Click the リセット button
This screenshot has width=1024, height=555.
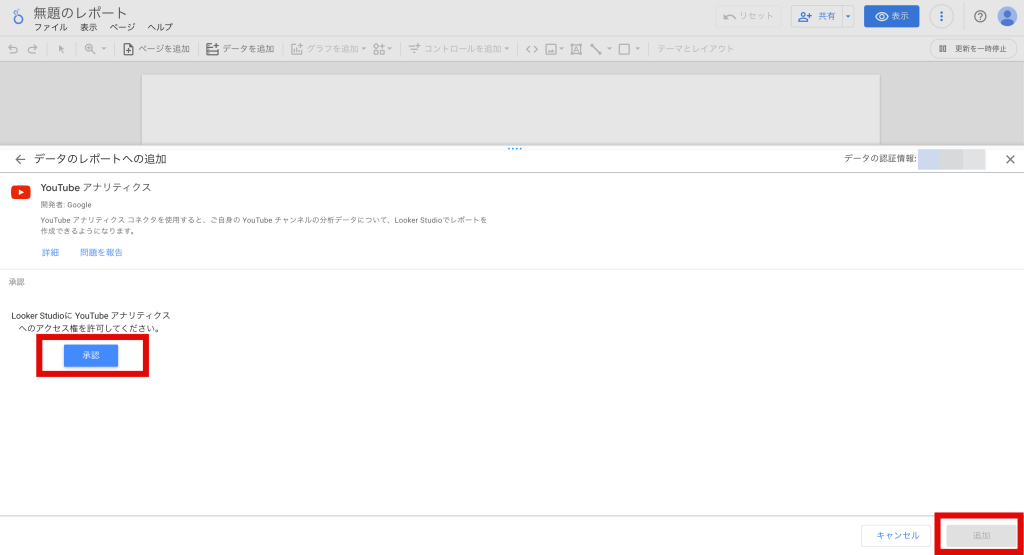click(748, 16)
